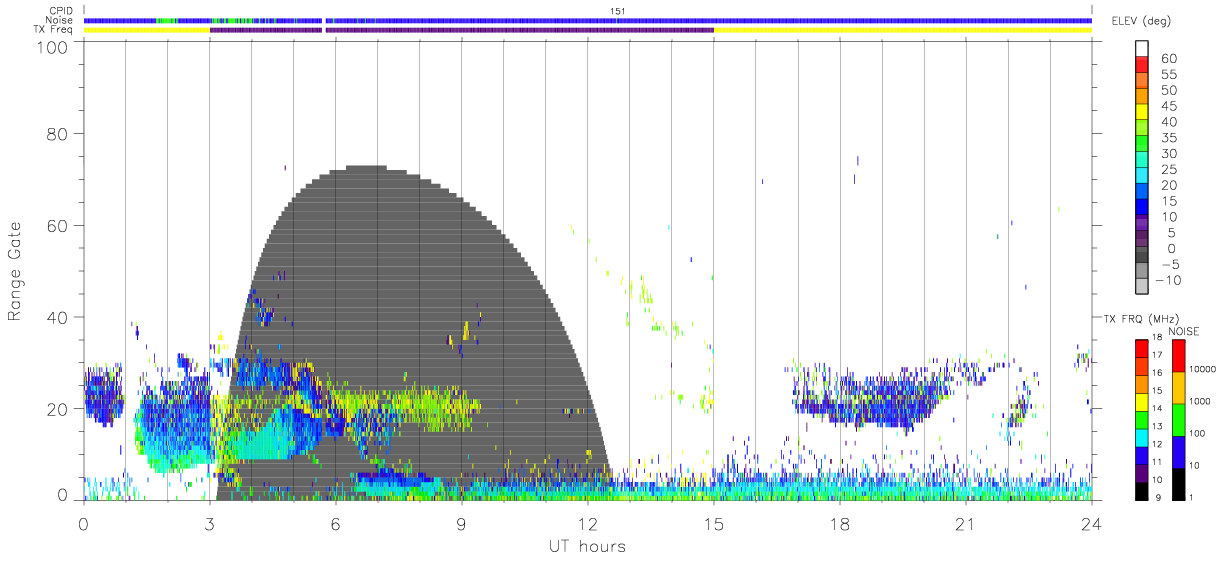Click the '21' tick on the UT hours axis
This screenshot has height=567, width=1228.
(965, 523)
